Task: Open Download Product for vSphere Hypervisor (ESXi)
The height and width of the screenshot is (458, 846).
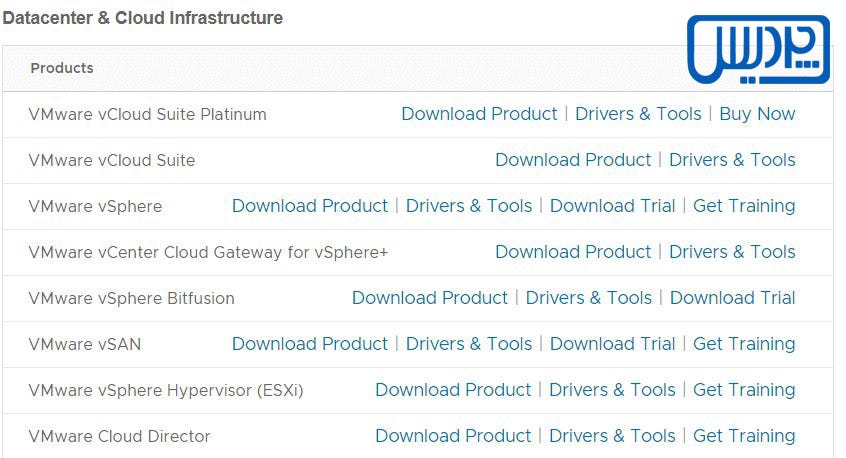Action: (x=453, y=389)
